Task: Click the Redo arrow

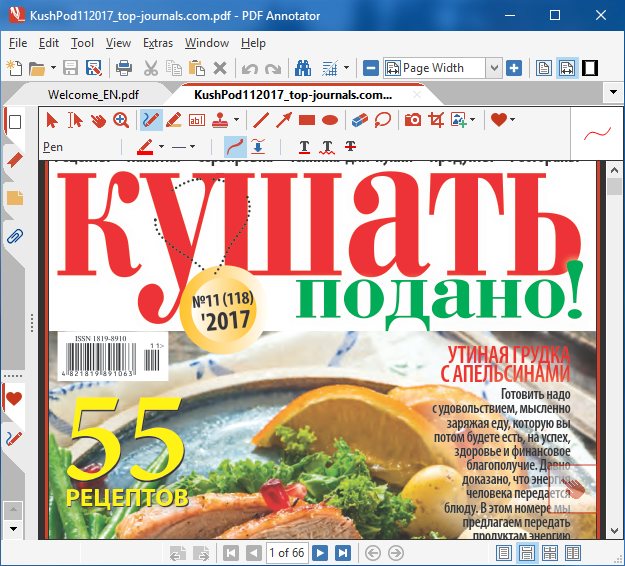Action: coord(273,69)
